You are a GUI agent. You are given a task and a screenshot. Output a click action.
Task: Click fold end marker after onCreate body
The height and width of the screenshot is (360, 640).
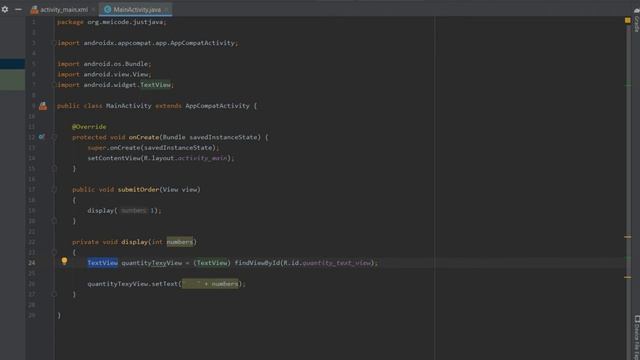click(x=54, y=168)
